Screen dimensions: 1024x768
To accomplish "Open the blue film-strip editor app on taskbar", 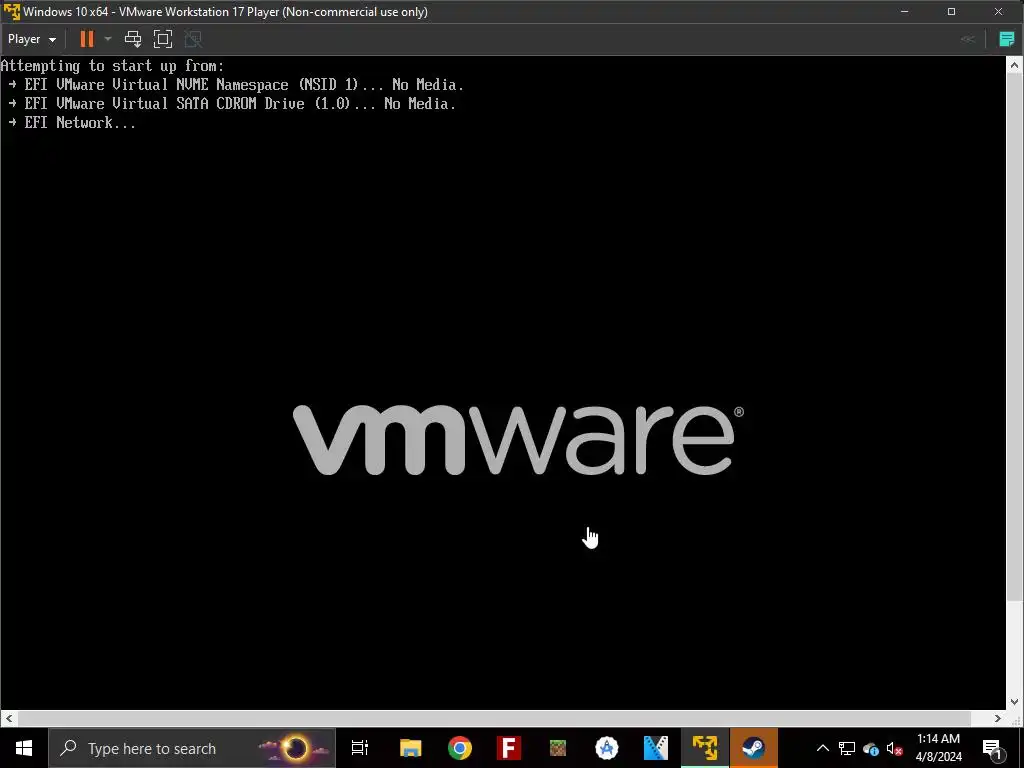I will tap(656, 748).
